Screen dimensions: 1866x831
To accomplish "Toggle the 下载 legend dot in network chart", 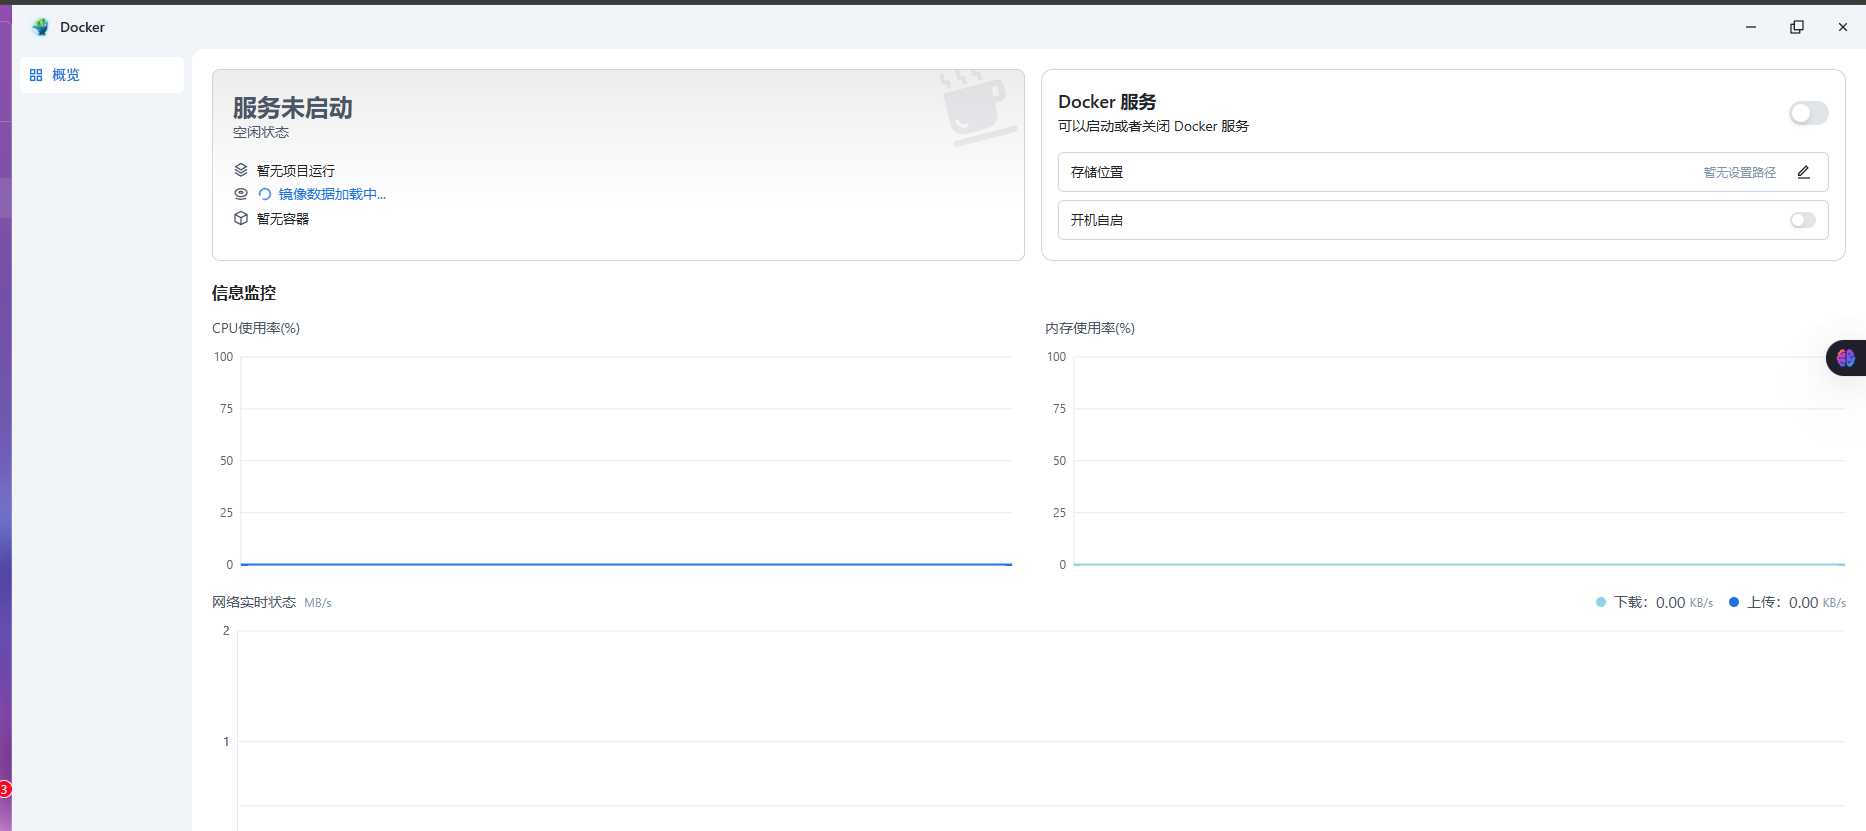I will 1601,602.
